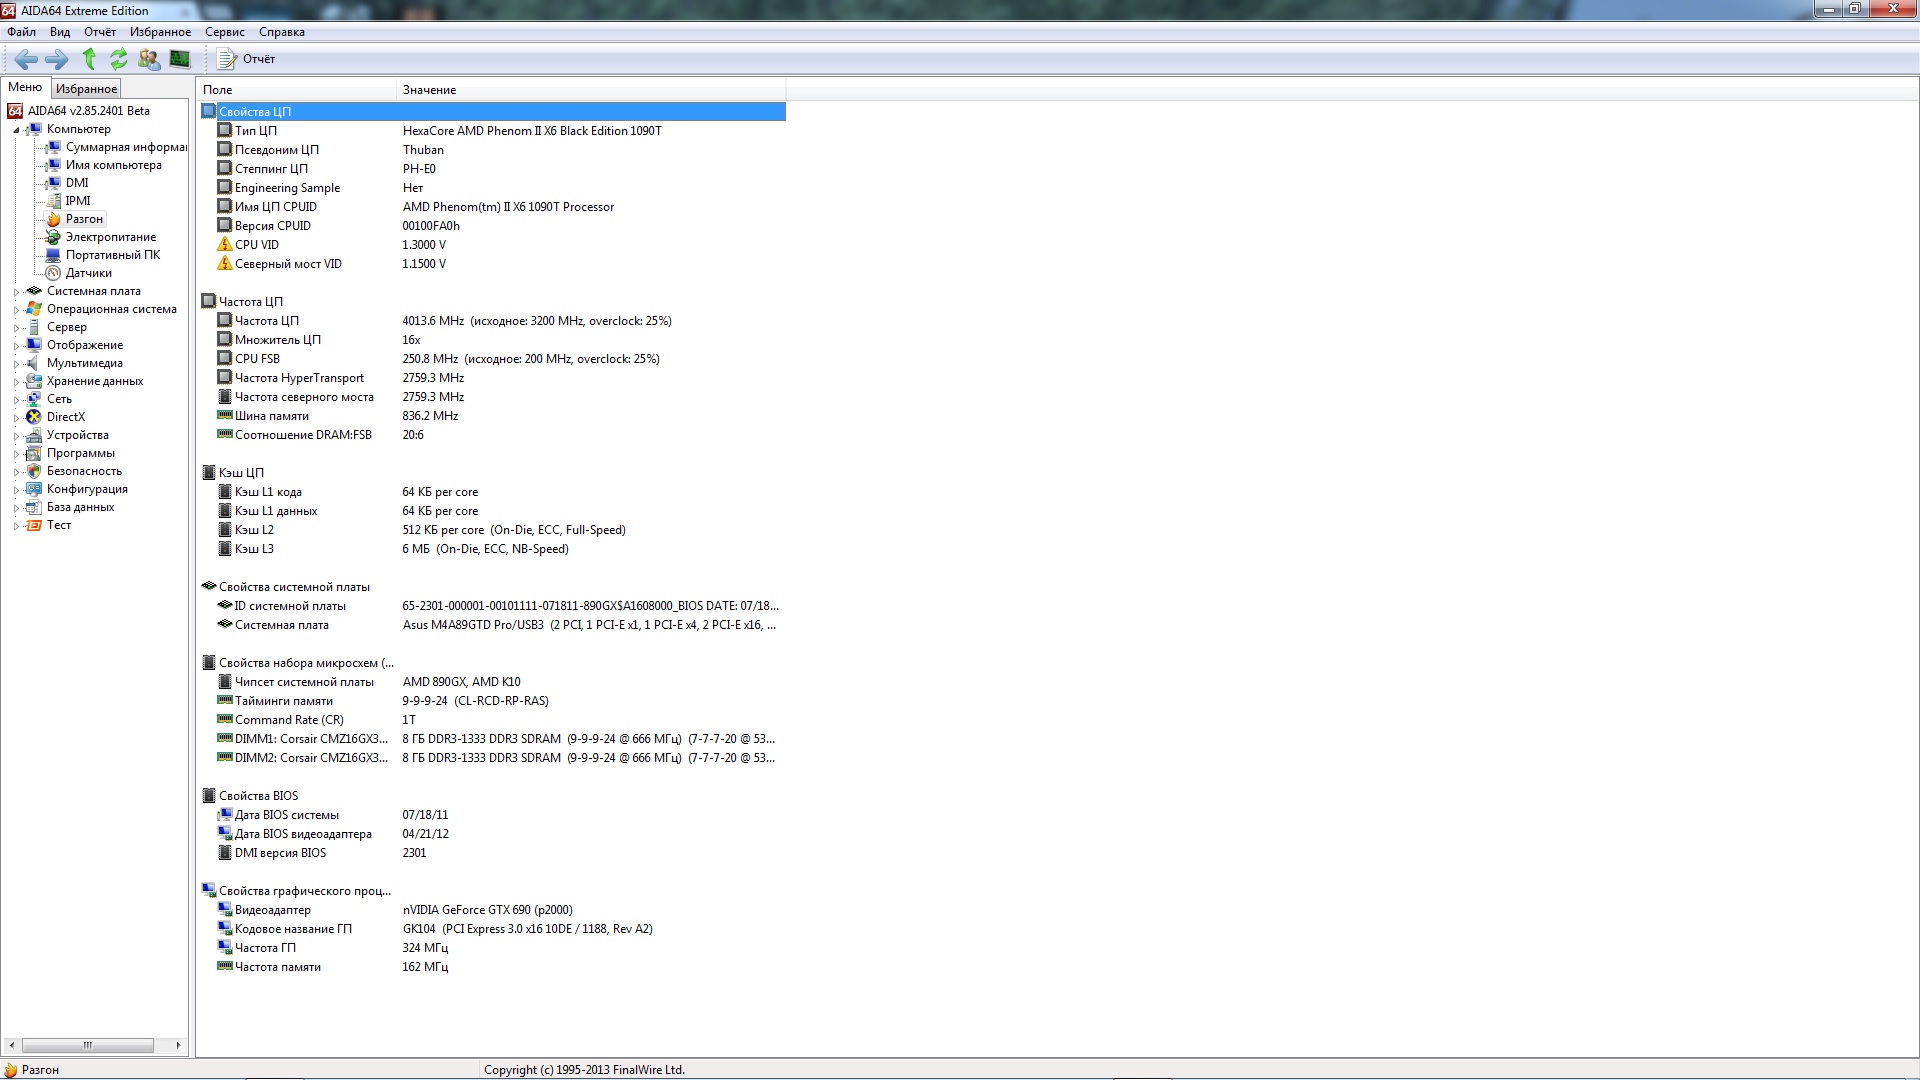Image resolution: width=1920 pixels, height=1080 pixels.
Task: Click the Устройства devices icon
Action: (34, 435)
